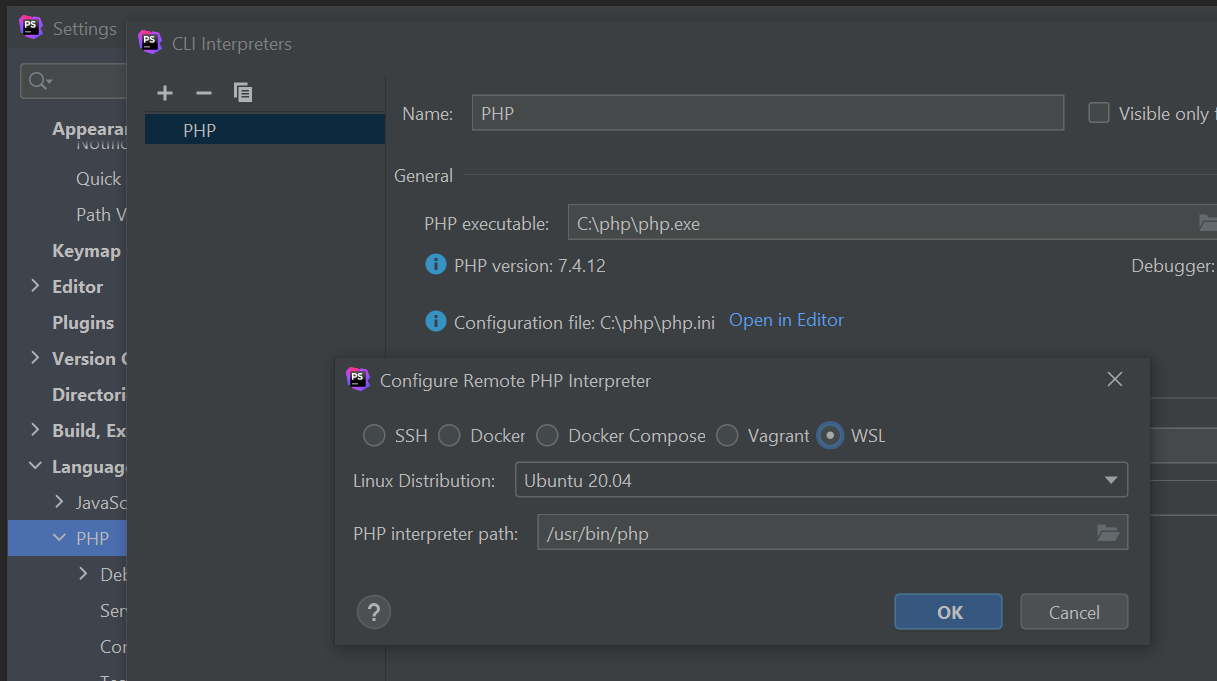The width and height of the screenshot is (1217, 681).
Task: Cancel the remote interpreter dialog
Action: tap(1074, 612)
